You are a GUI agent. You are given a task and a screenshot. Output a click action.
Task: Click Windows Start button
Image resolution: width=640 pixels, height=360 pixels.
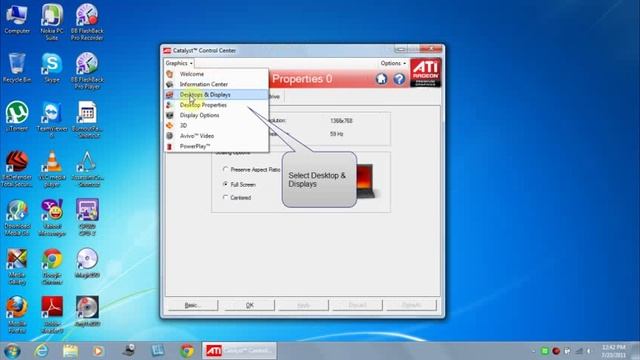pos(12,351)
